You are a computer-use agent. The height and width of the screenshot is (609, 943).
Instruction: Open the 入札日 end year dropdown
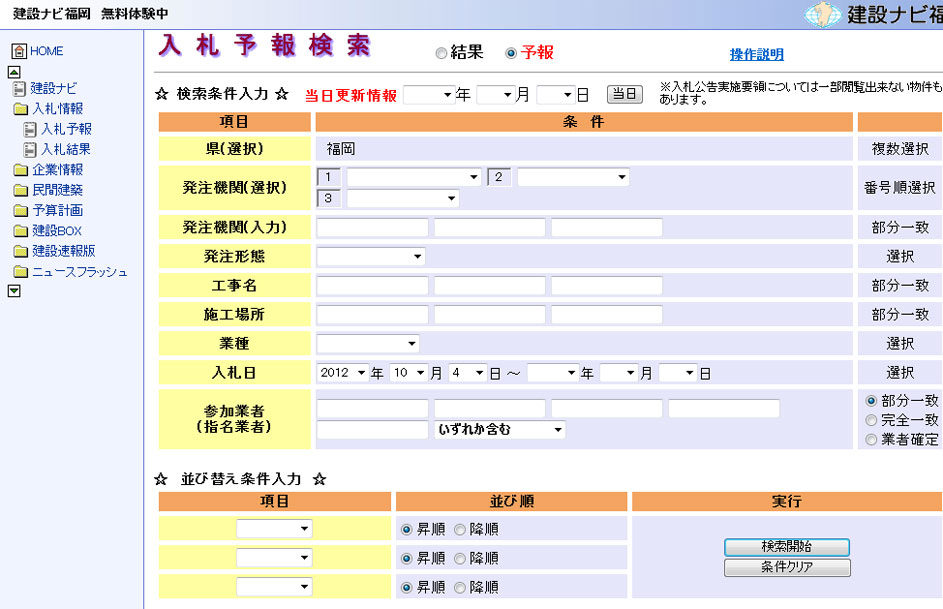click(553, 373)
